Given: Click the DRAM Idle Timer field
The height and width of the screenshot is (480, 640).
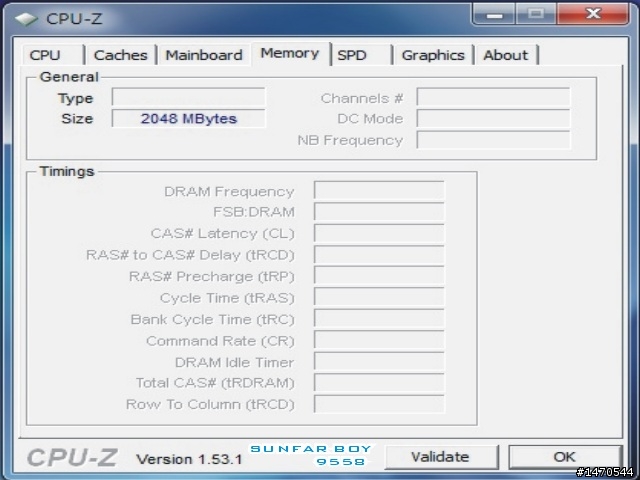Looking at the screenshot, I should (x=379, y=362).
